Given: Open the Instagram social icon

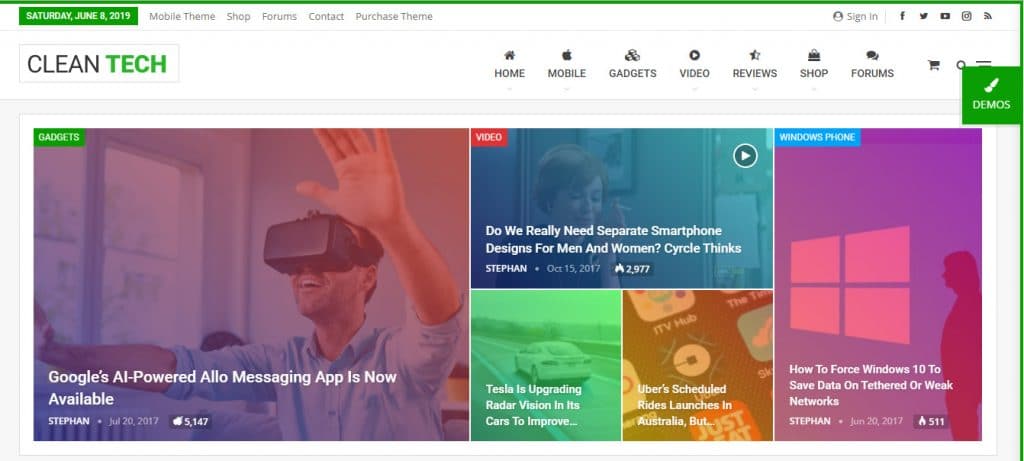Looking at the screenshot, I should [x=967, y=16].
